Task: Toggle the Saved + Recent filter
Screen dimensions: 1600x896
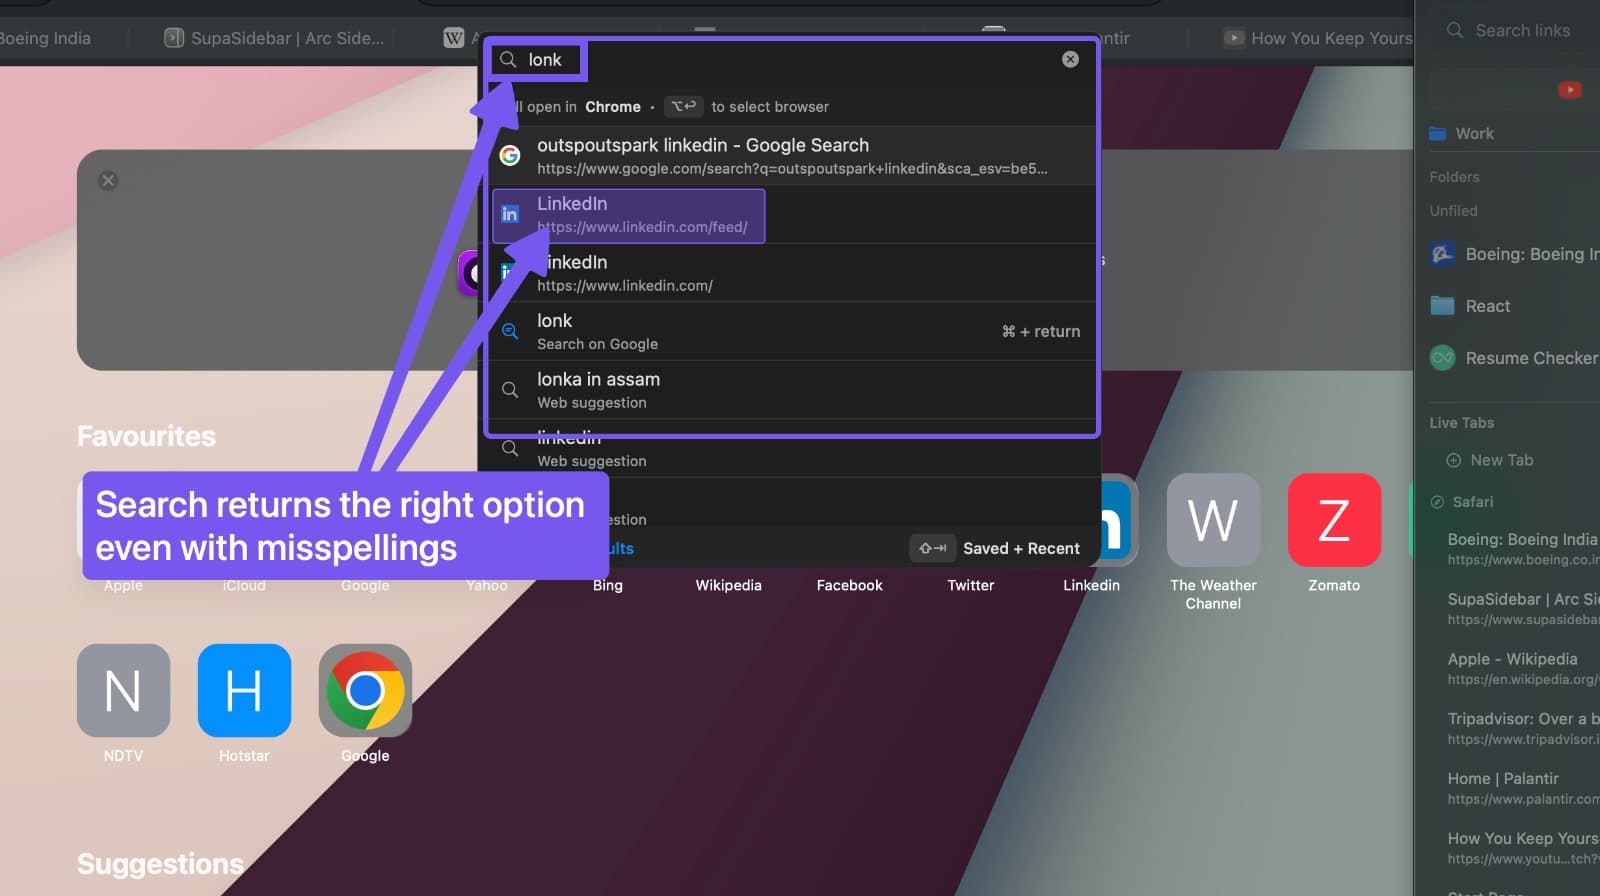Action: click(x=996, y=548)
